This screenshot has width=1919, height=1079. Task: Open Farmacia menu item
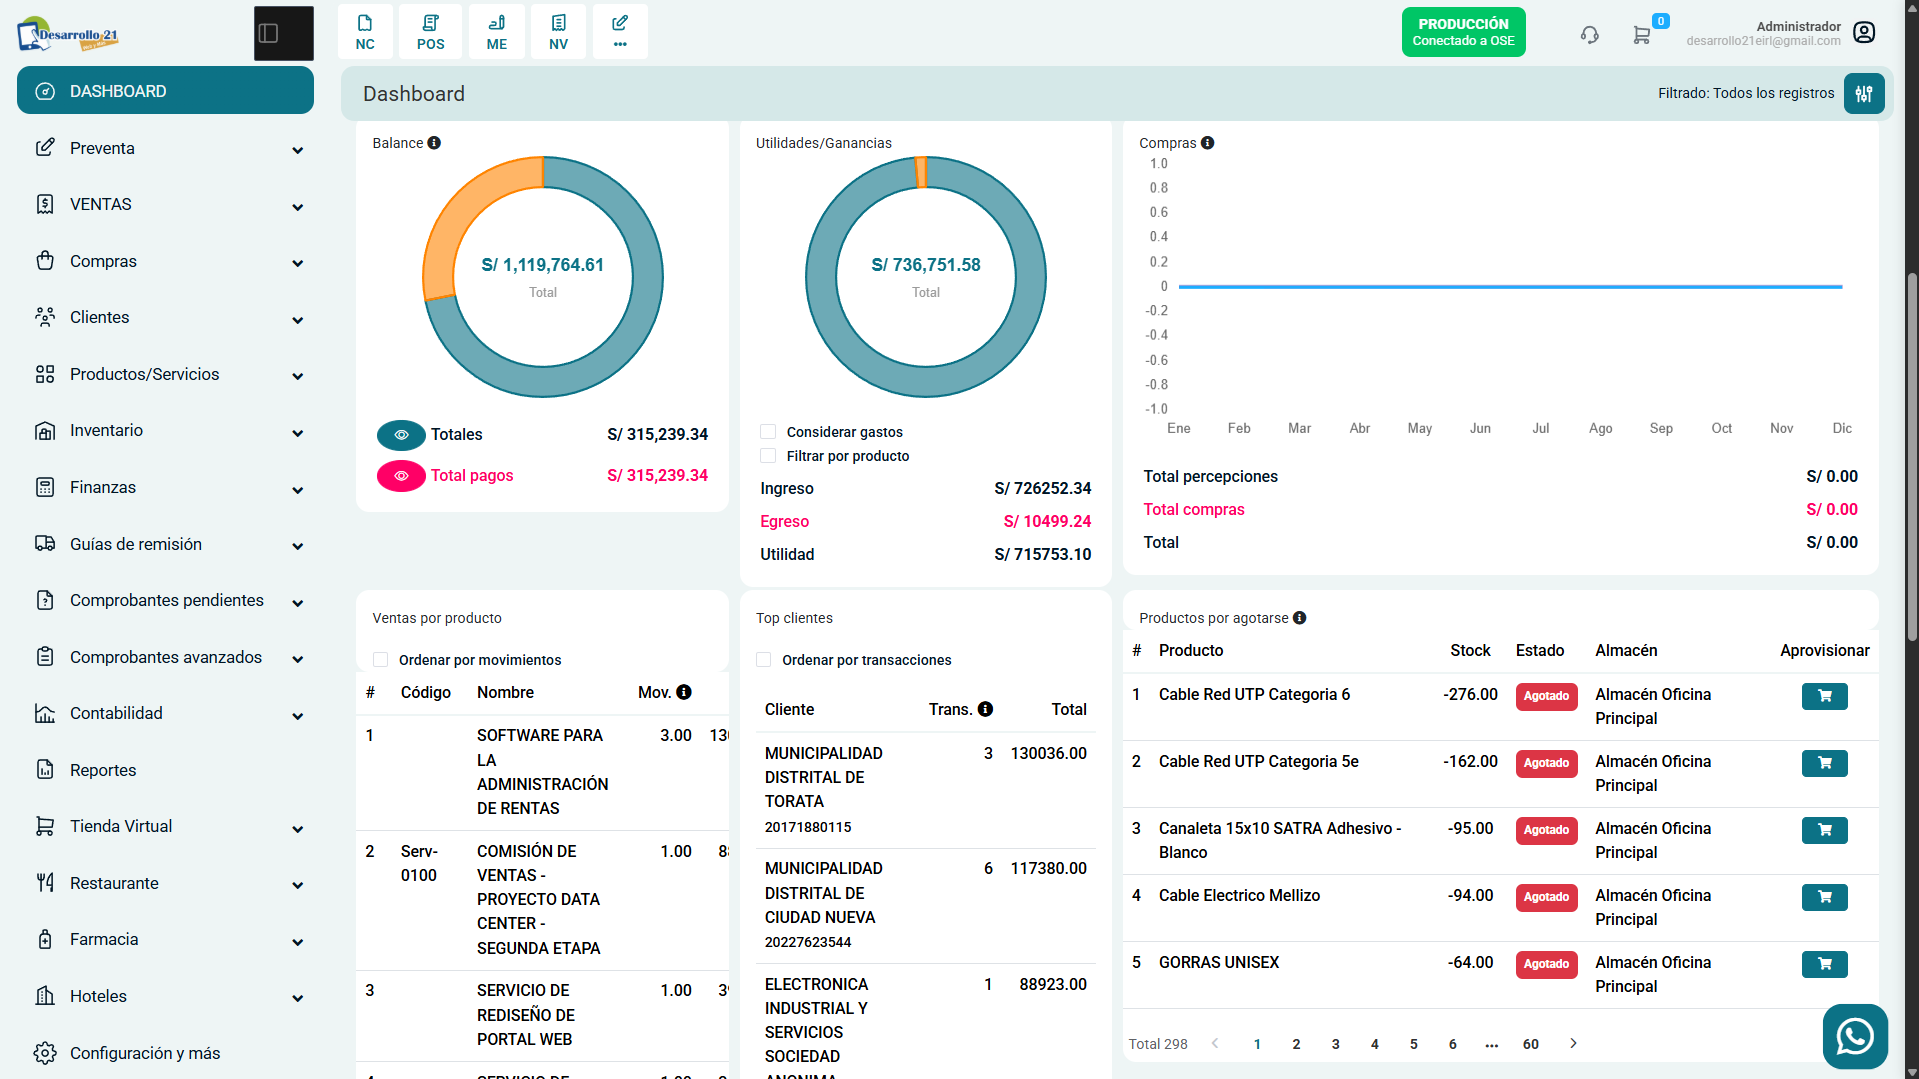165,939
